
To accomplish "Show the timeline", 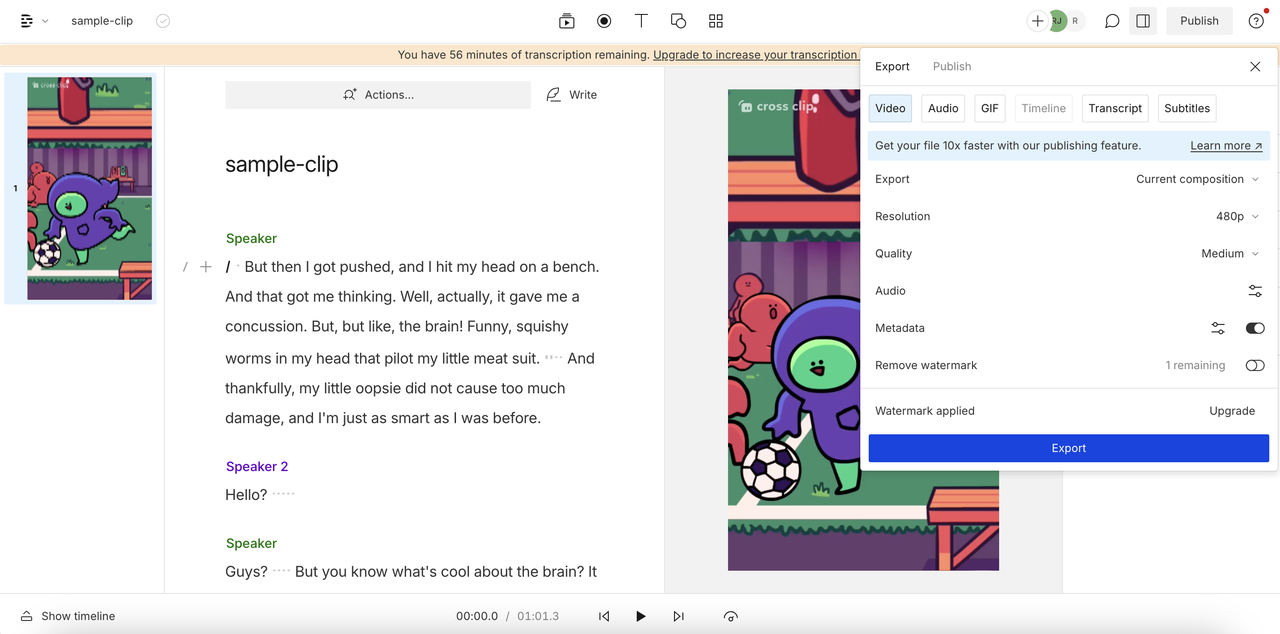I will 68,616.
